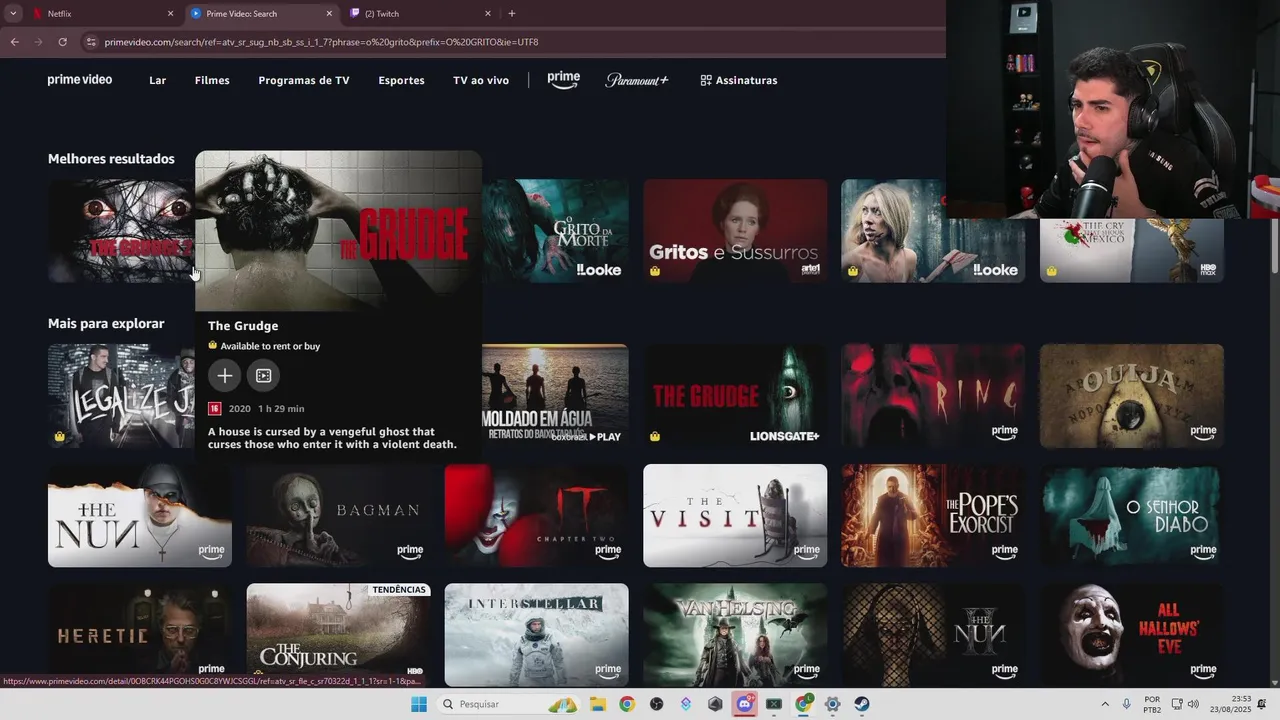Open The Pope's Exorcist thumbnail
1280x720 pixels.
pos(933,516)
